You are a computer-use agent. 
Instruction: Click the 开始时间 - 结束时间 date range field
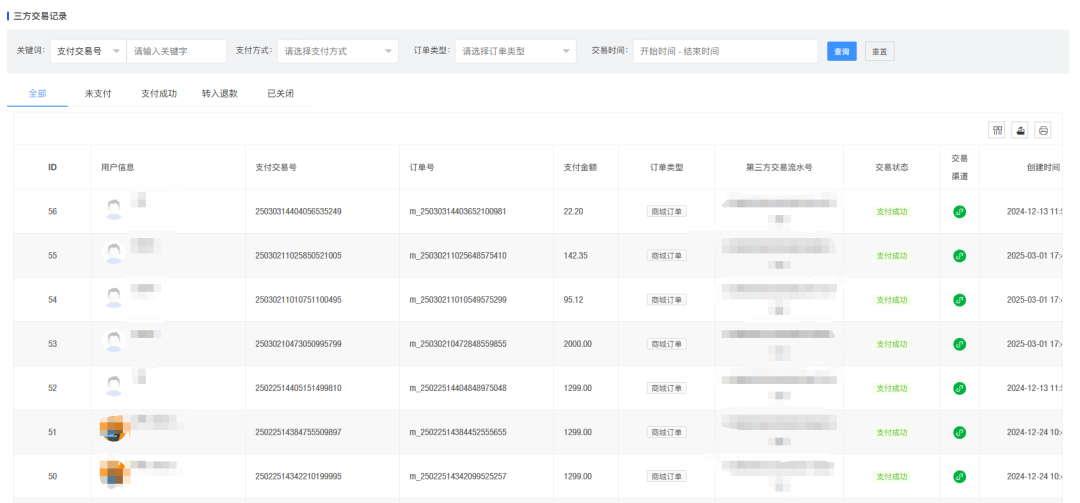pyautogui.click(x=725, y=51)
